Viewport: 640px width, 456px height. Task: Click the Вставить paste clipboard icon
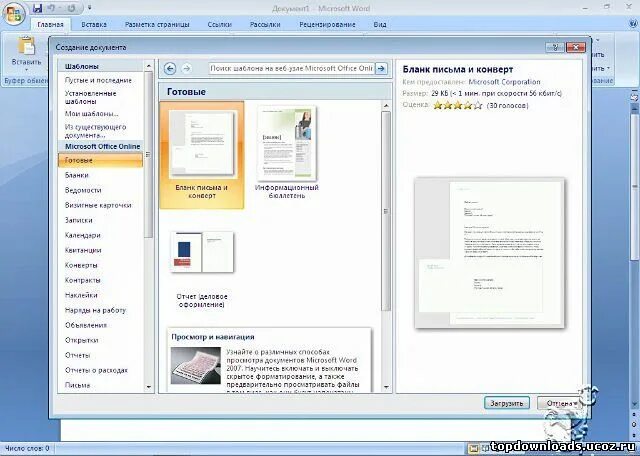[x=27, y=46]
